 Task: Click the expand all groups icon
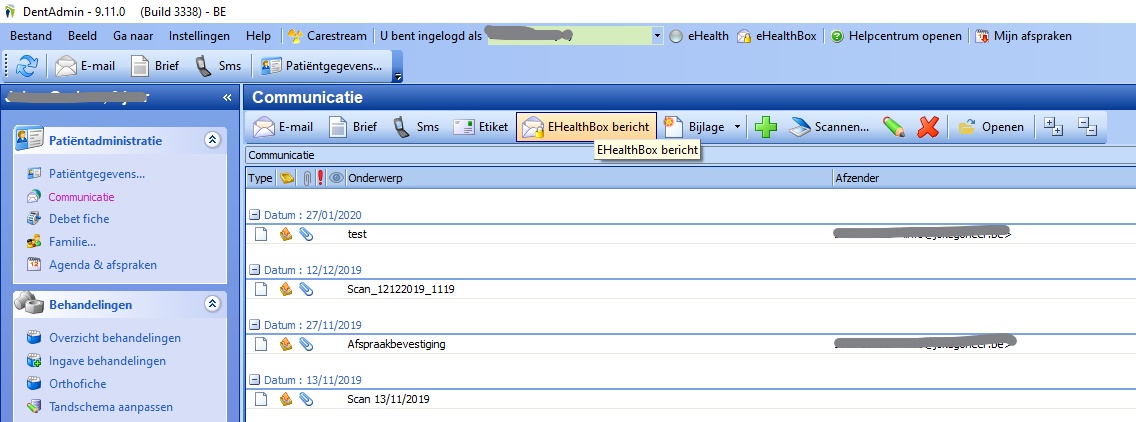click(x=1053, y=126)
